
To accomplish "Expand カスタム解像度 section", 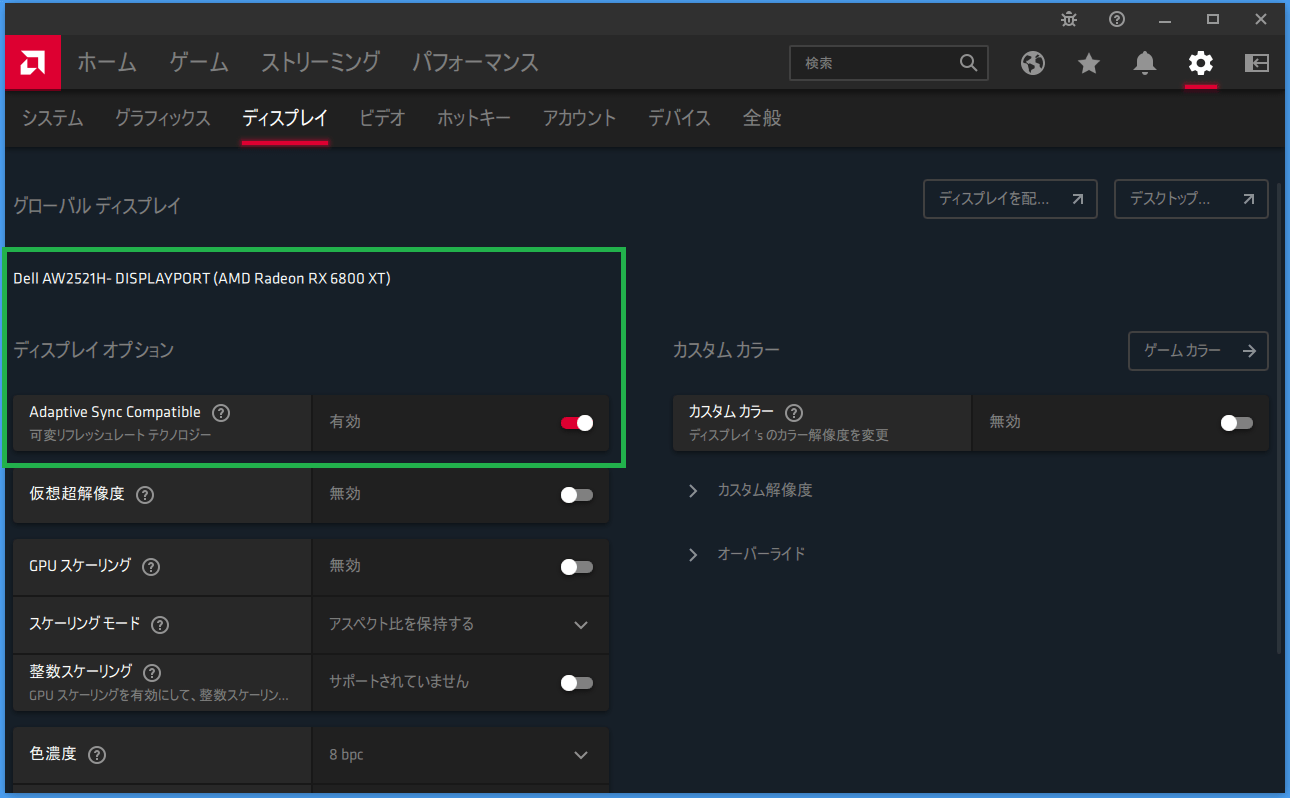I will pyautogui.click(x=750, y=491).
